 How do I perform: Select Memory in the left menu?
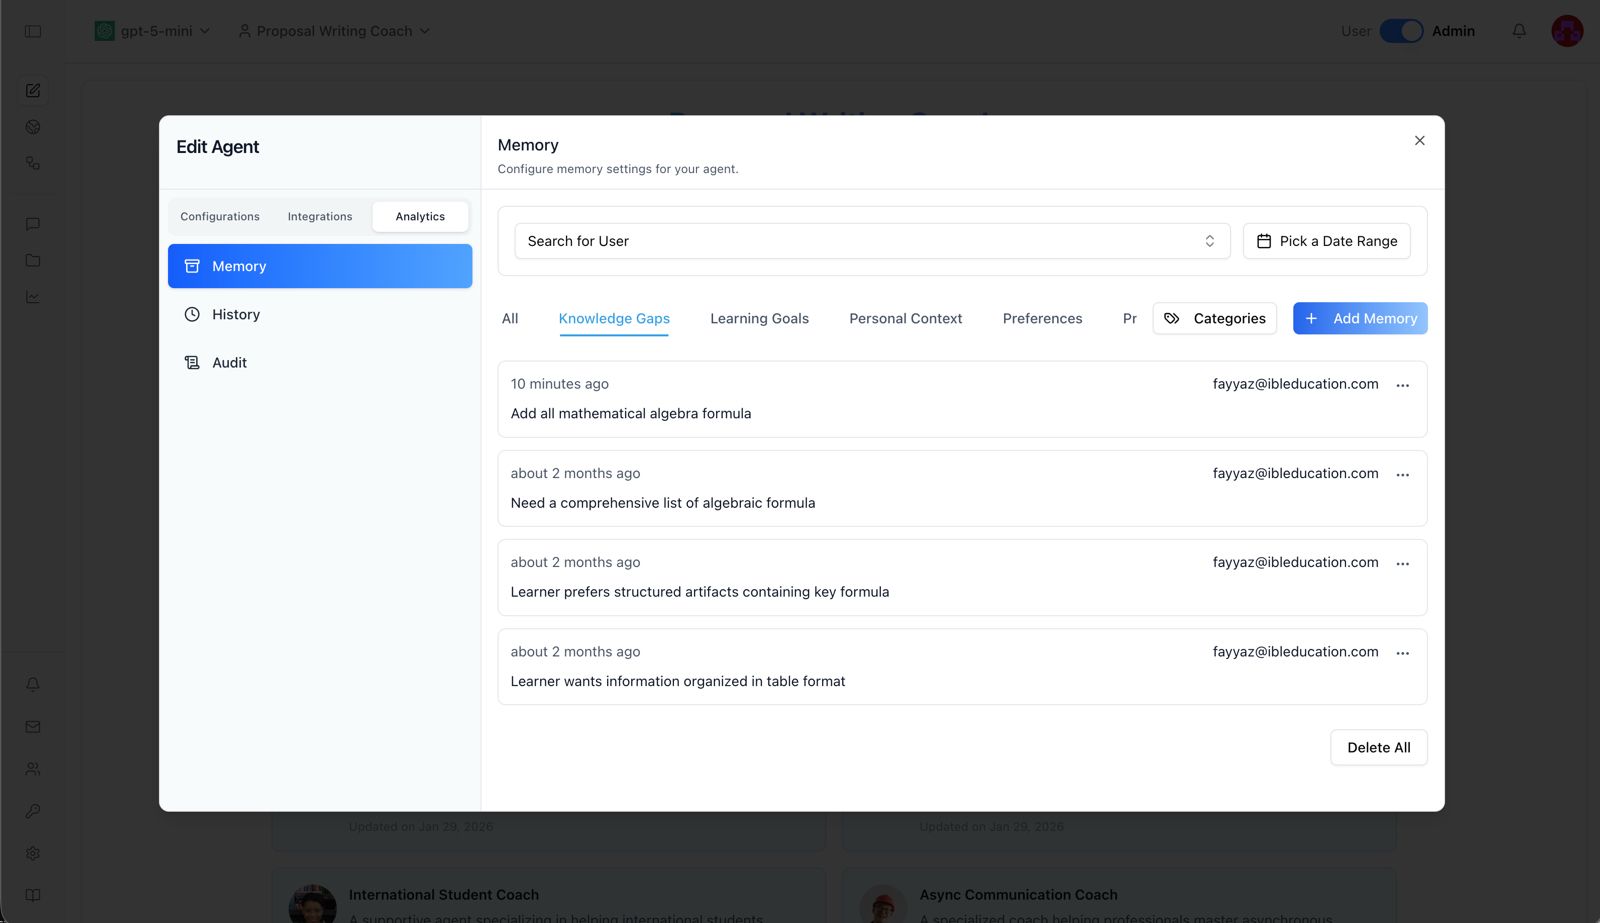[x=320, y=266]
